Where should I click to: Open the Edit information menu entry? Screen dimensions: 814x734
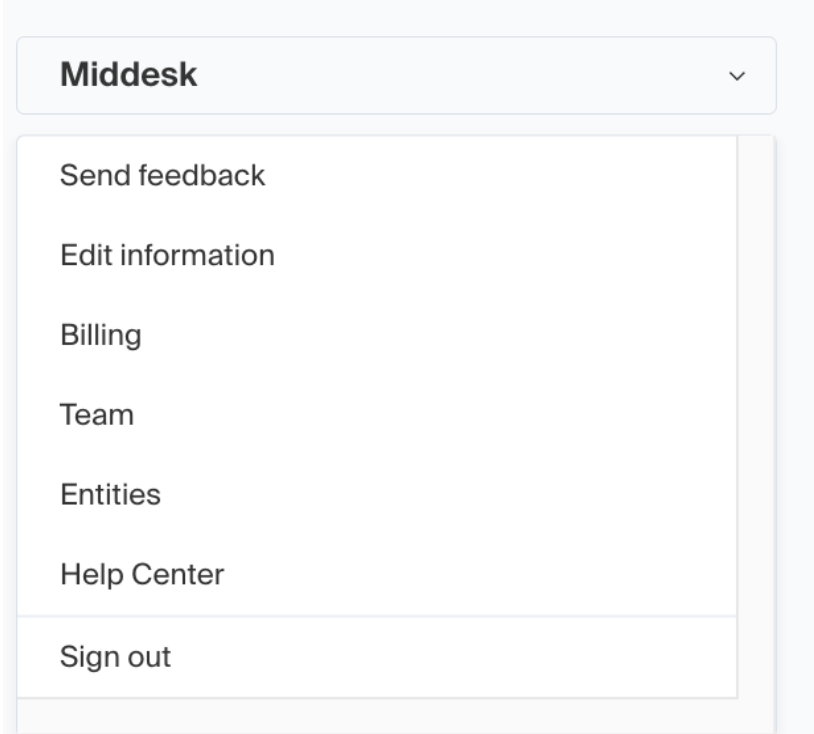coord(167,255)
